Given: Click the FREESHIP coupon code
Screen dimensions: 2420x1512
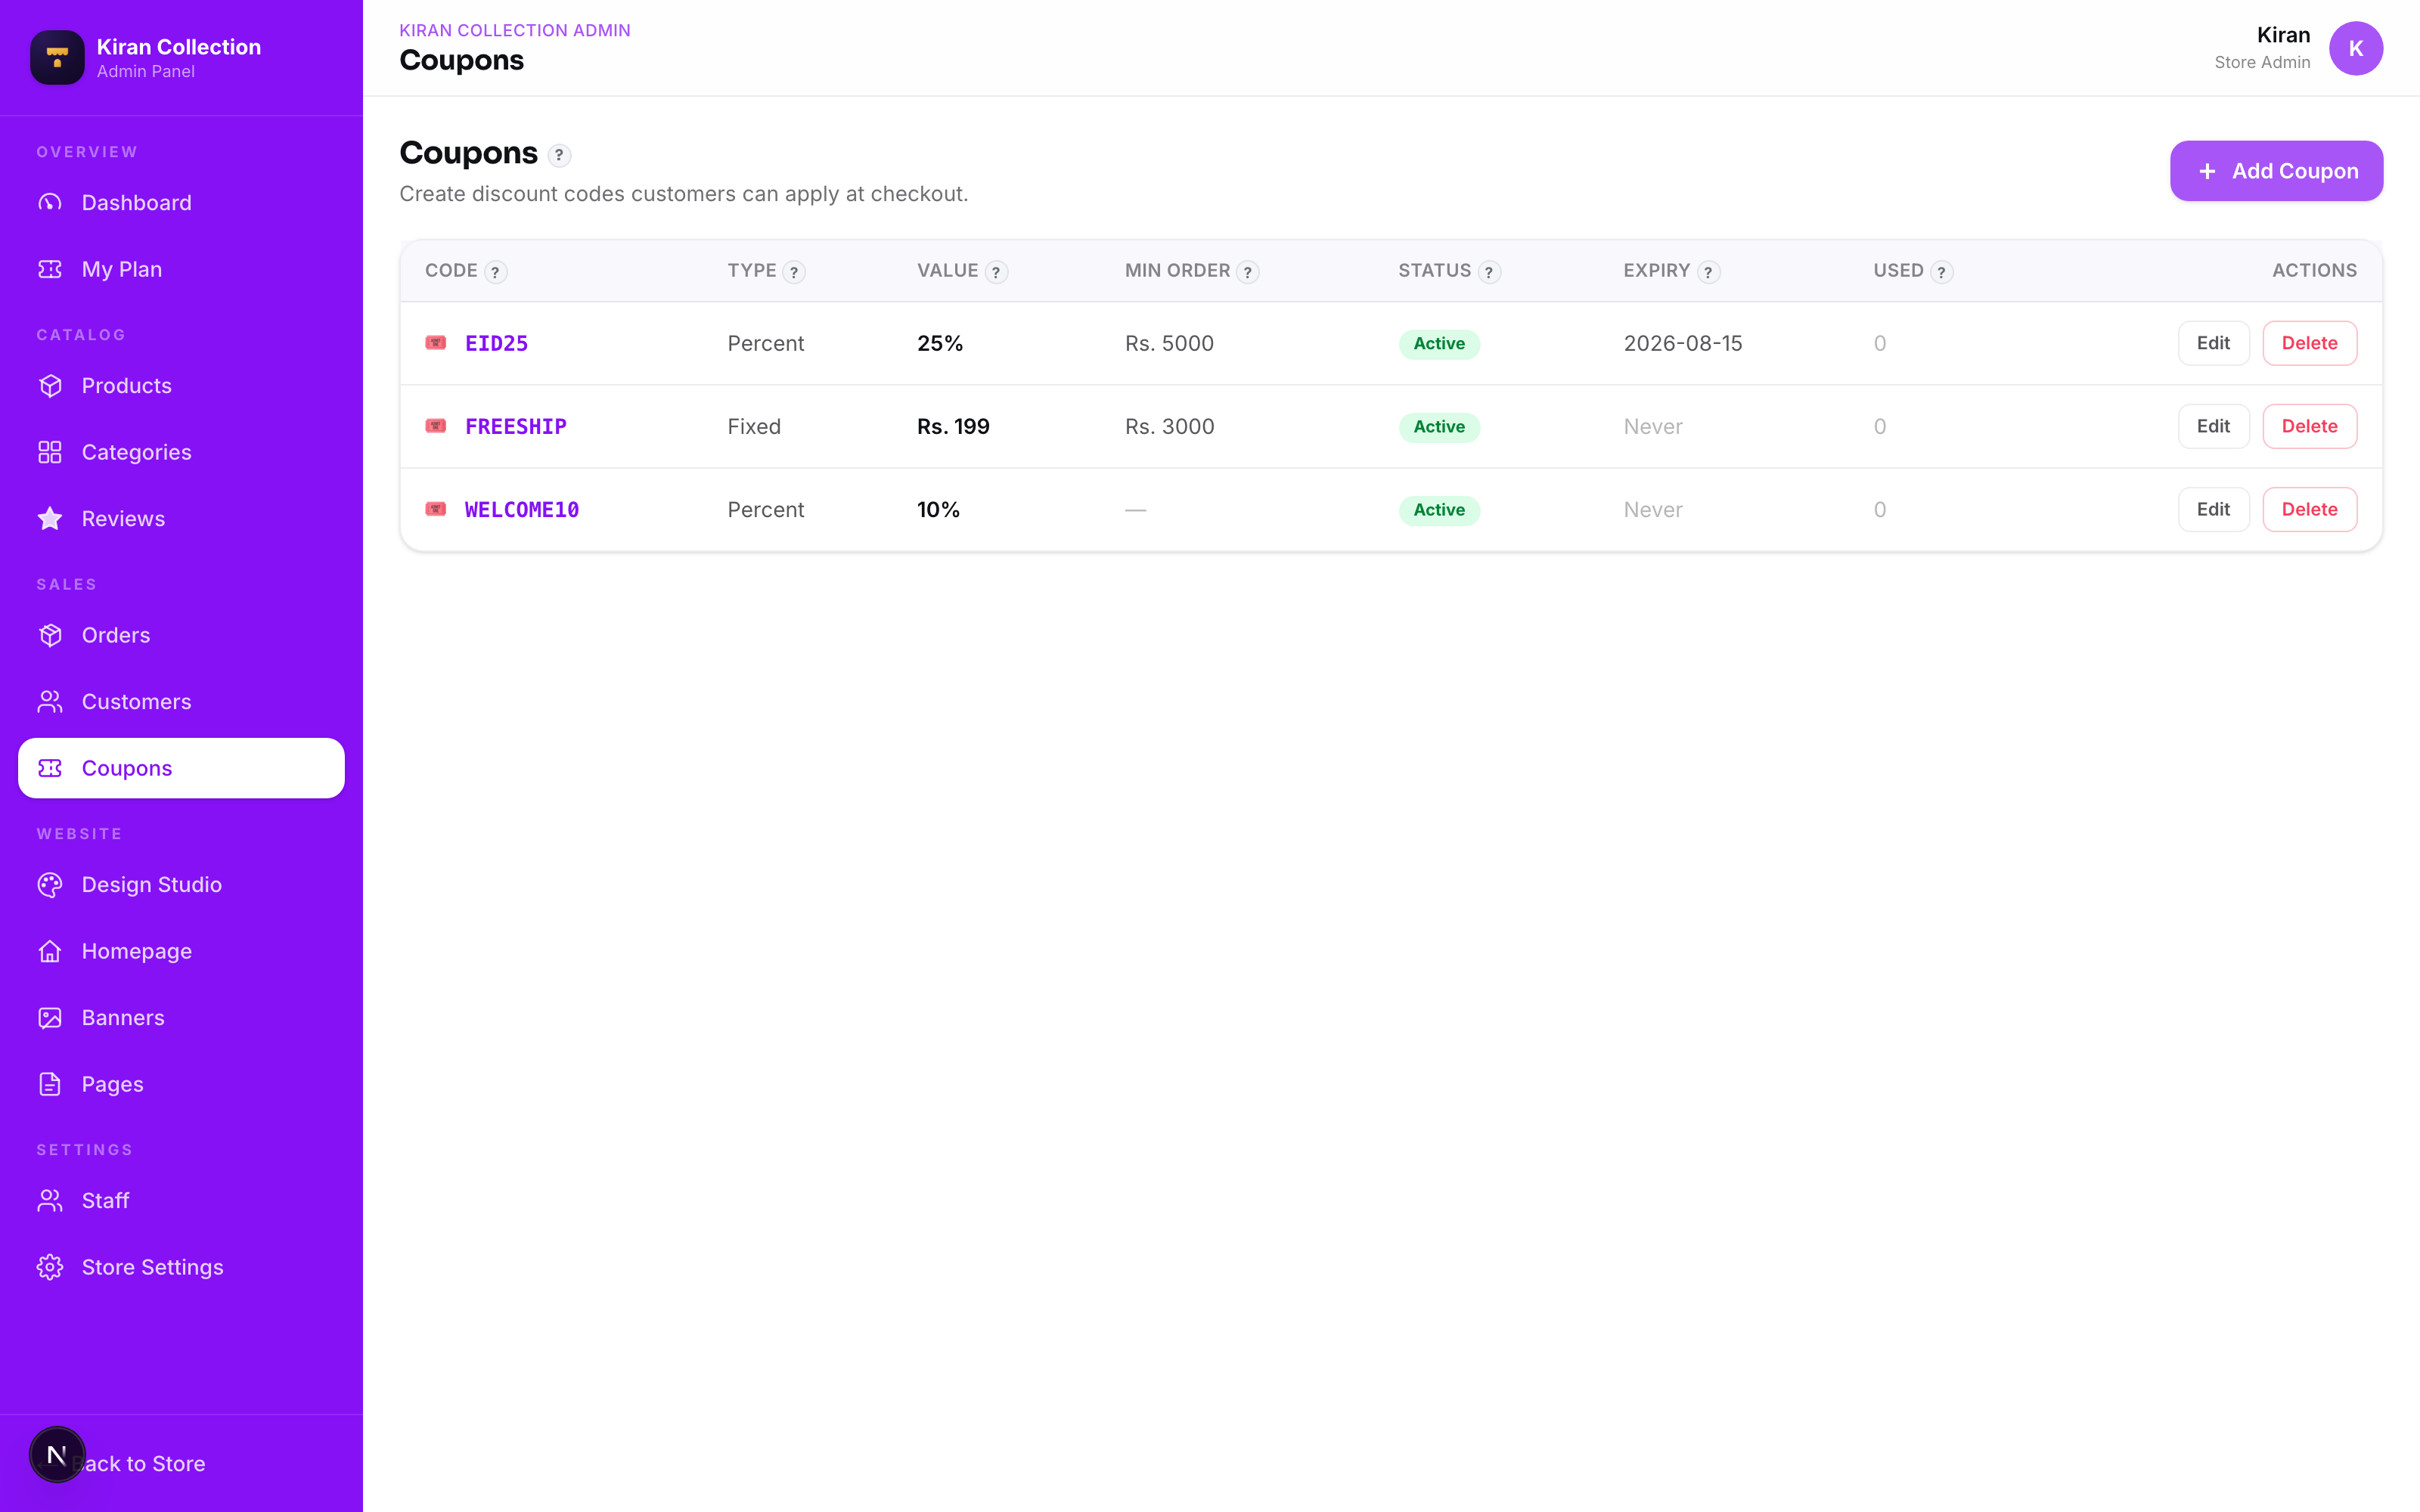Looking at the screenshot, I should coord(516,426).
